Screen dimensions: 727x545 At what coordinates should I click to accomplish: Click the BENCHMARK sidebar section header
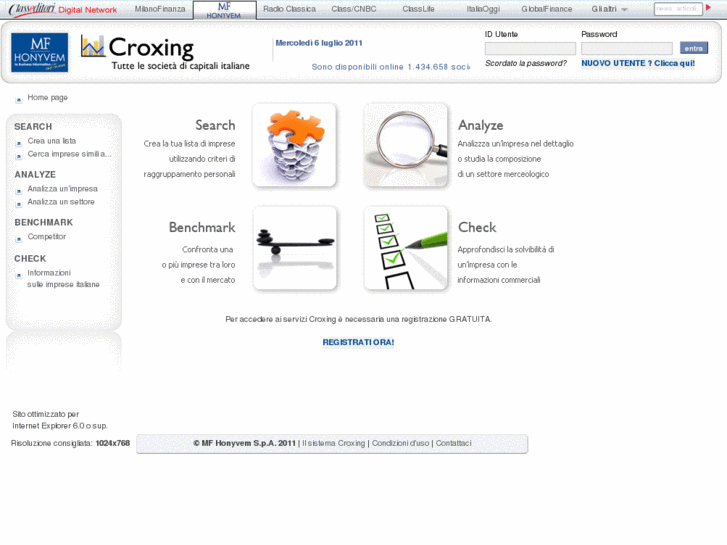point(44,222)
